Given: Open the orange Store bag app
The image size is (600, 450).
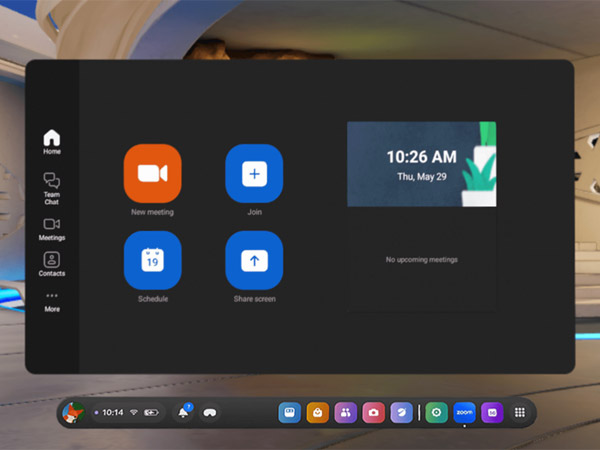Looking at the screenshot, I should point(318,412).
